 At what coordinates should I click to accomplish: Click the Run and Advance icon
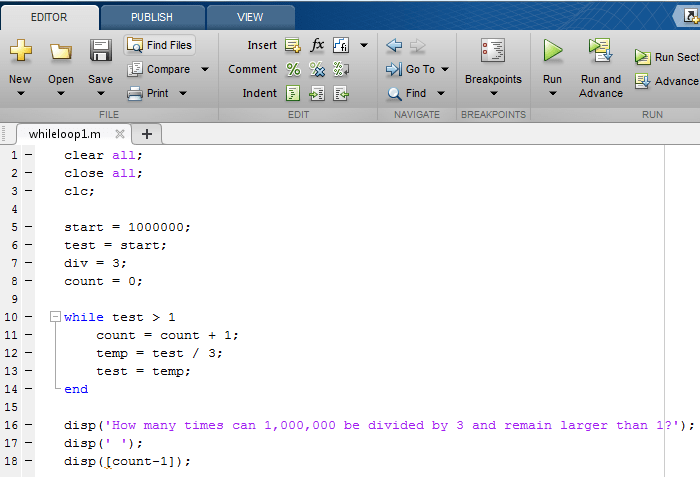[x=600, y=50]
